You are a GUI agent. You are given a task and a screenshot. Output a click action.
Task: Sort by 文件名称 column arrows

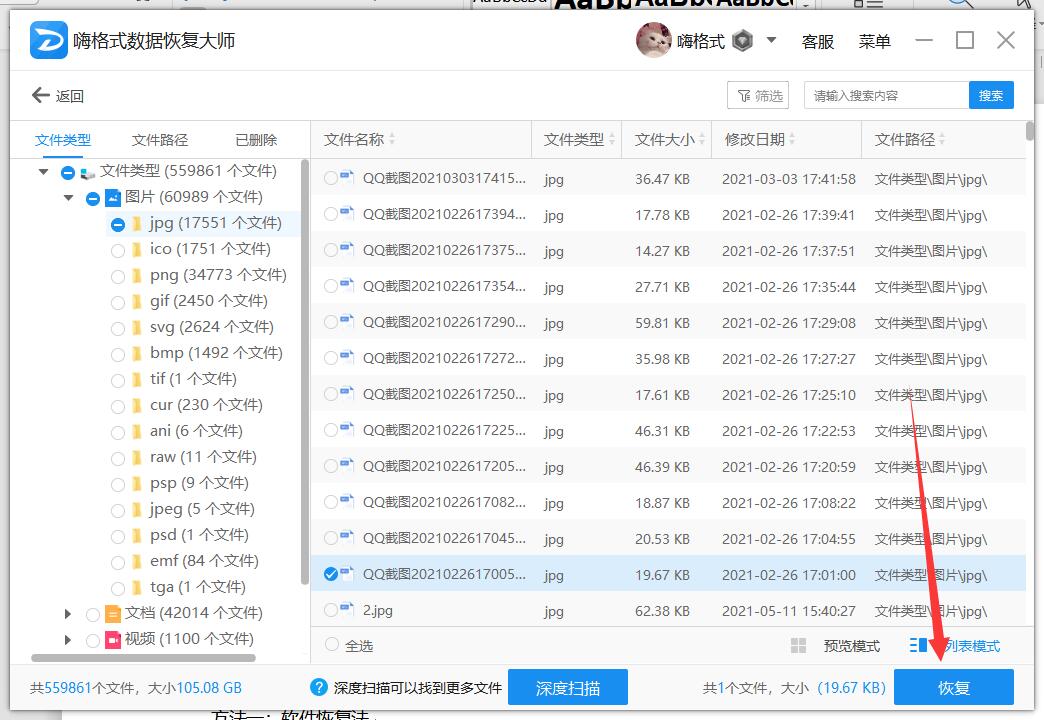(x=392, y=139)
